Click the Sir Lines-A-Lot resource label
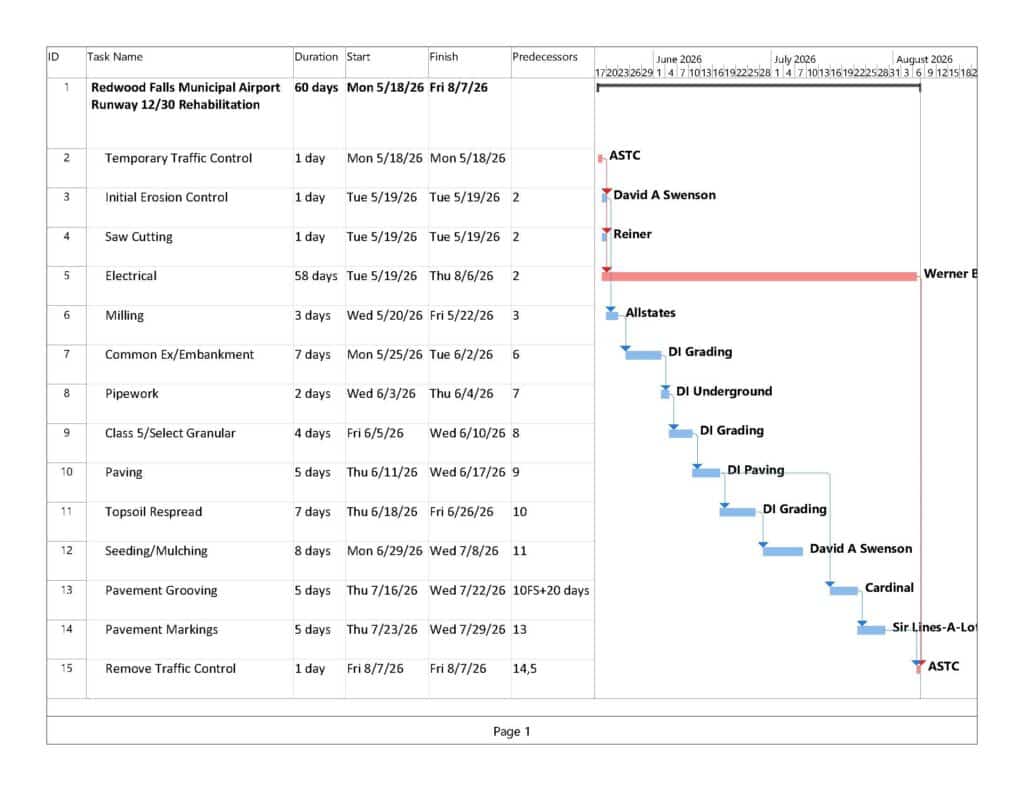This screenshot has height=791, width=1024. tap(935, 627)
